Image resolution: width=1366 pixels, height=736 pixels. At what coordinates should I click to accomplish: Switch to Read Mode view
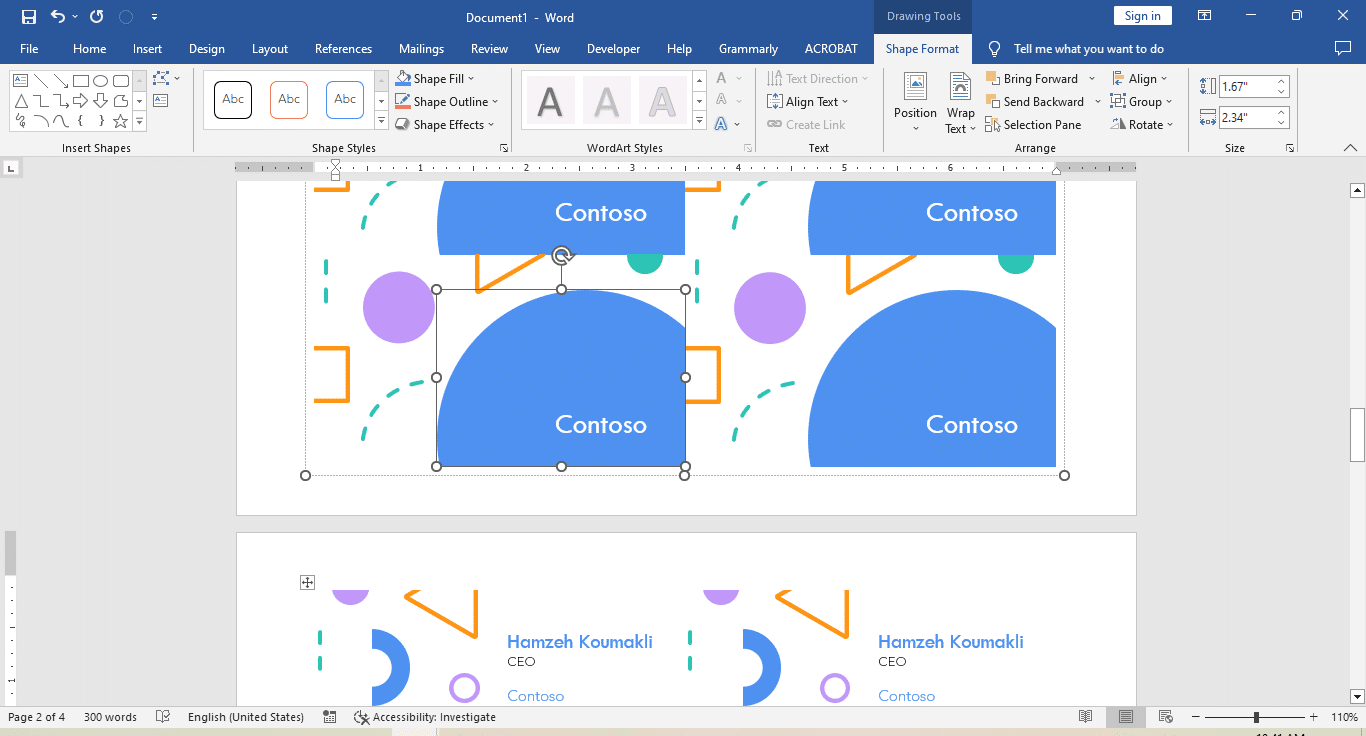pyautogui.click(x=1086, y=717)
